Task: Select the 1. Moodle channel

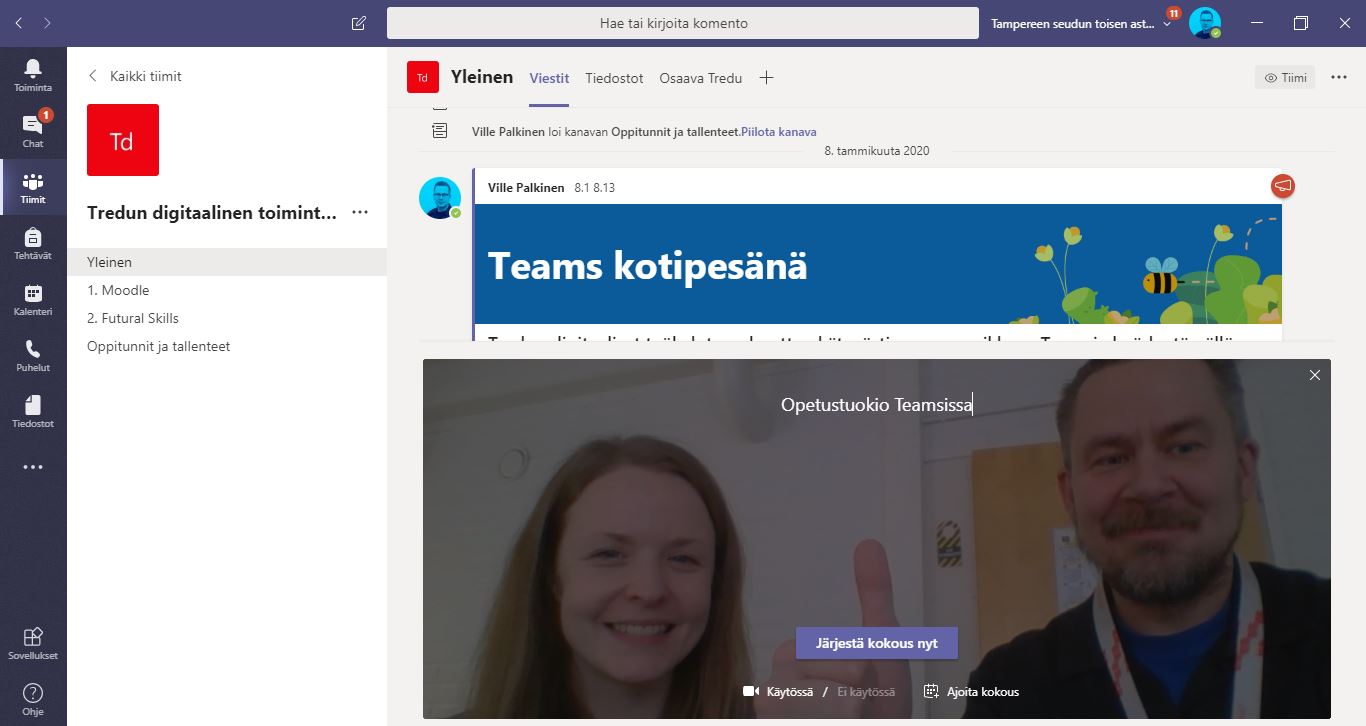Action: [227, 290]
